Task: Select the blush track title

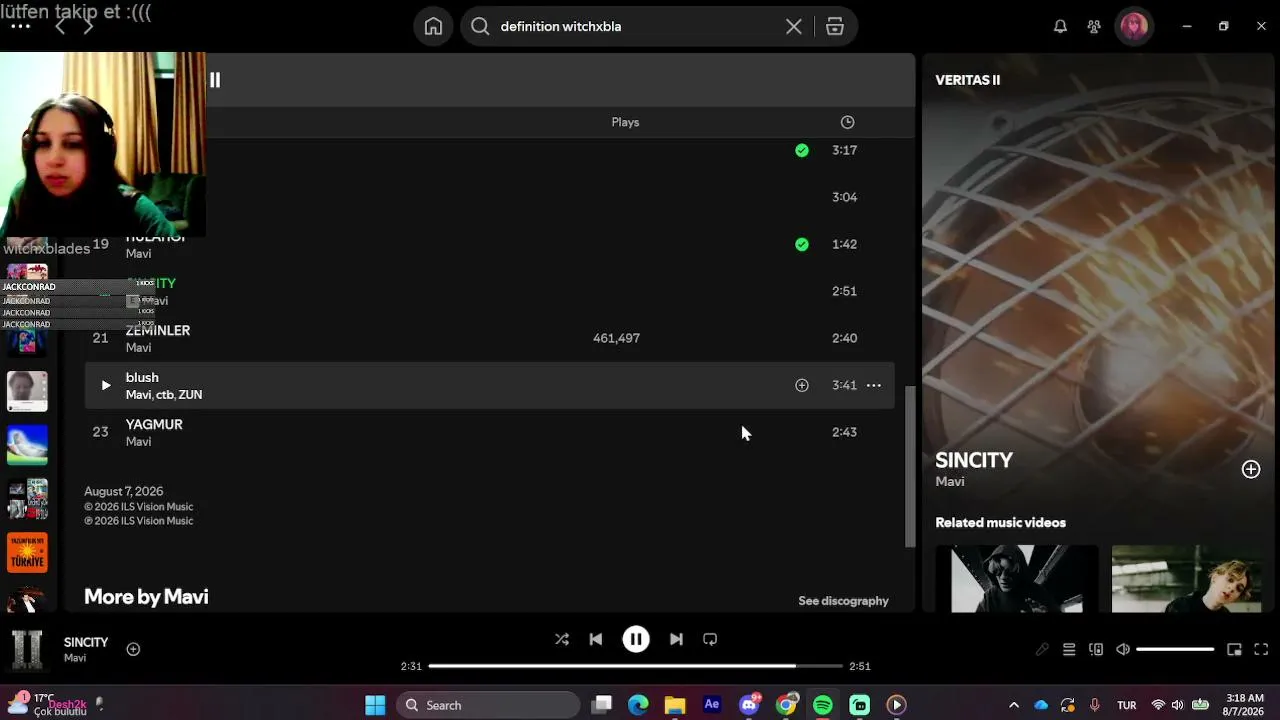Action: pos(142,377)
